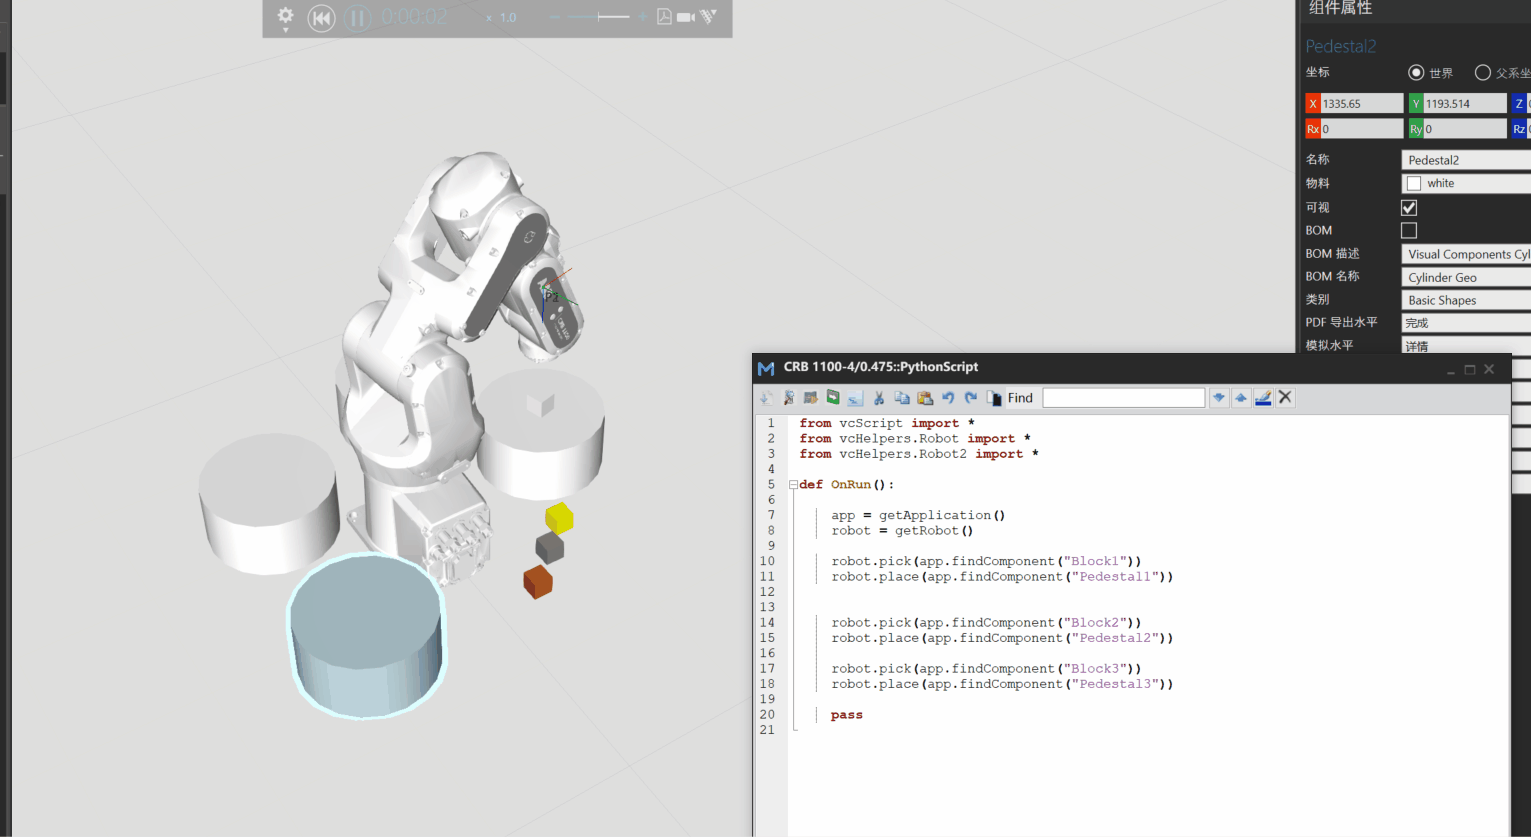Start video recording of the simulation
Screen dimensions: 1531x837
(x=686, y=18)
